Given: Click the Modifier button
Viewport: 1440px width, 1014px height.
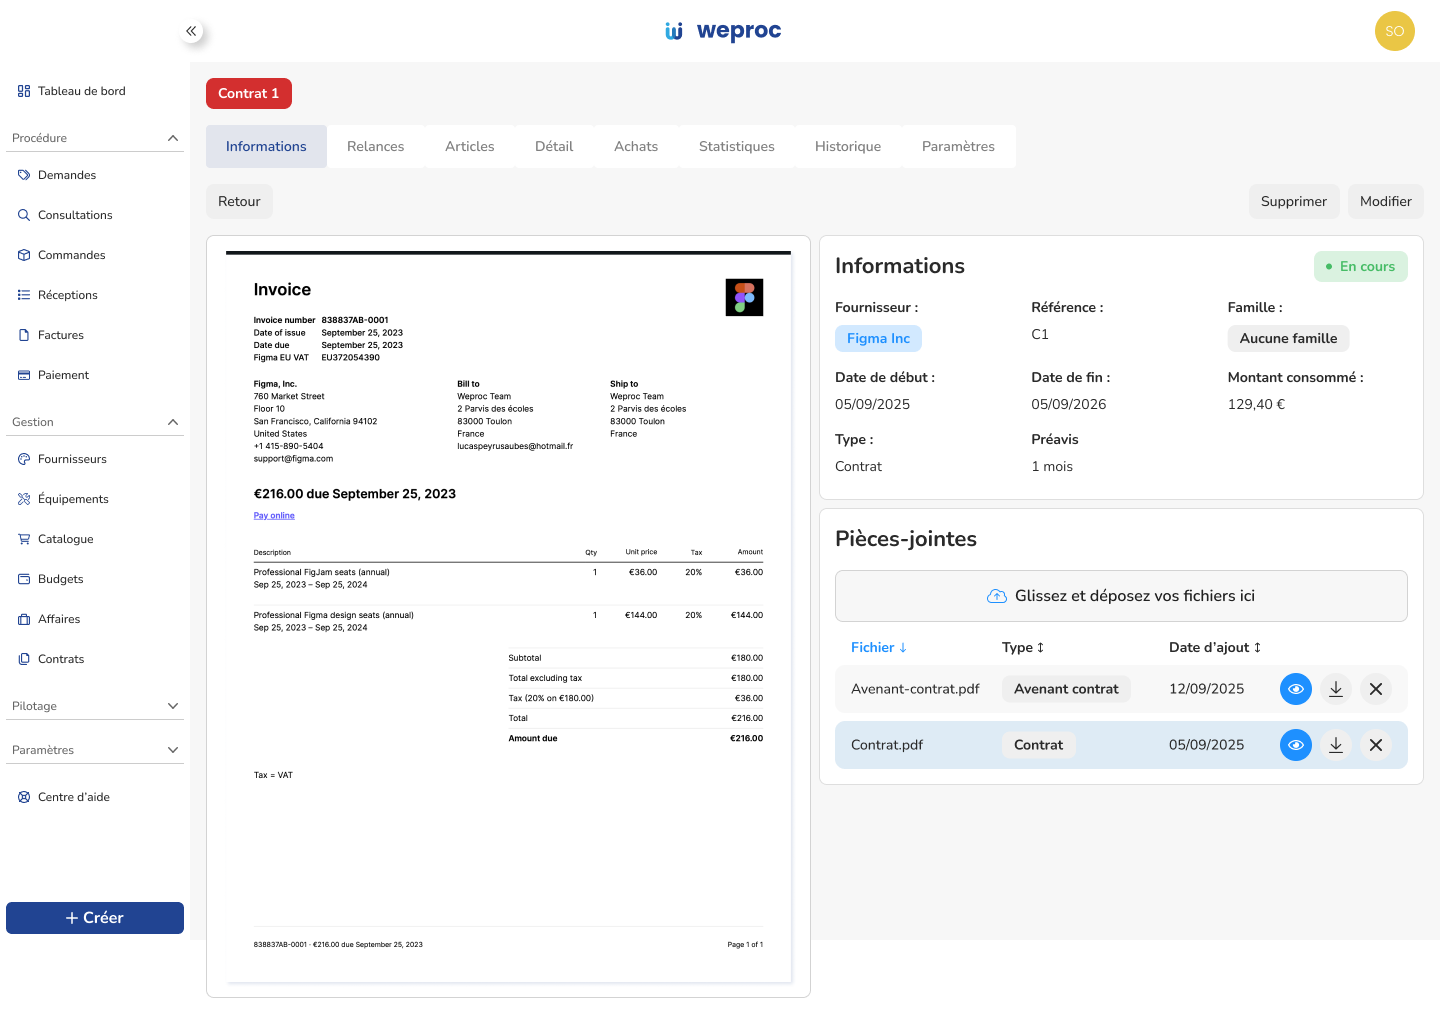Looking at the screenshot, I should tap(1385, 201).
